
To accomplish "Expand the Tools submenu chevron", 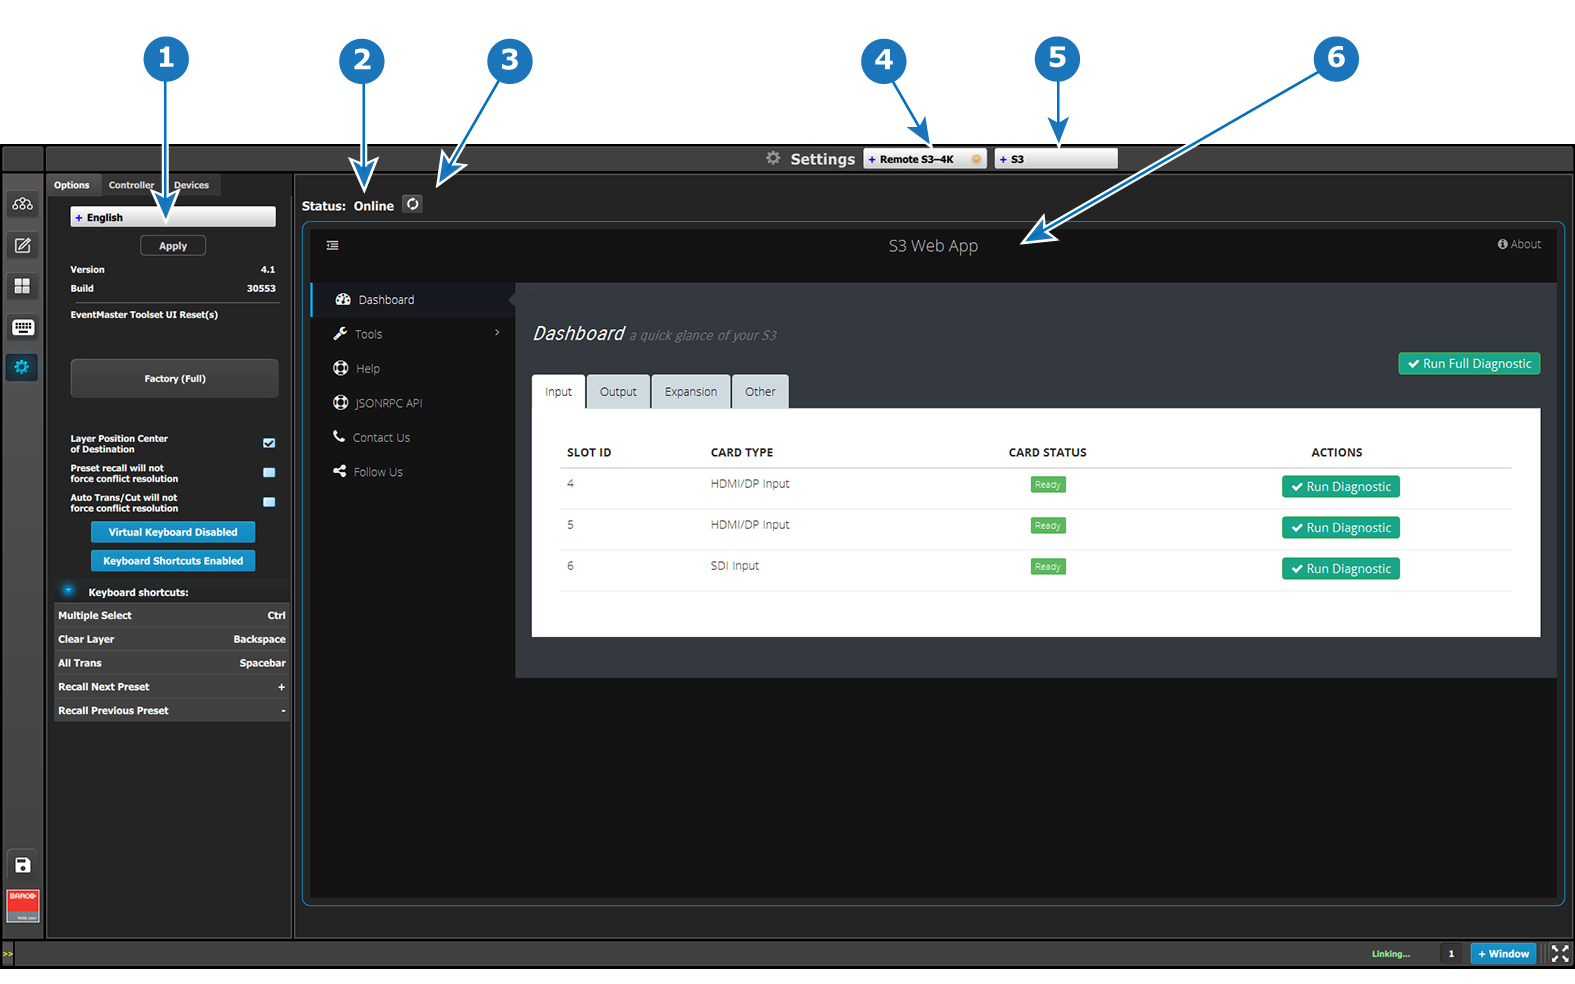I will (497, 332).
